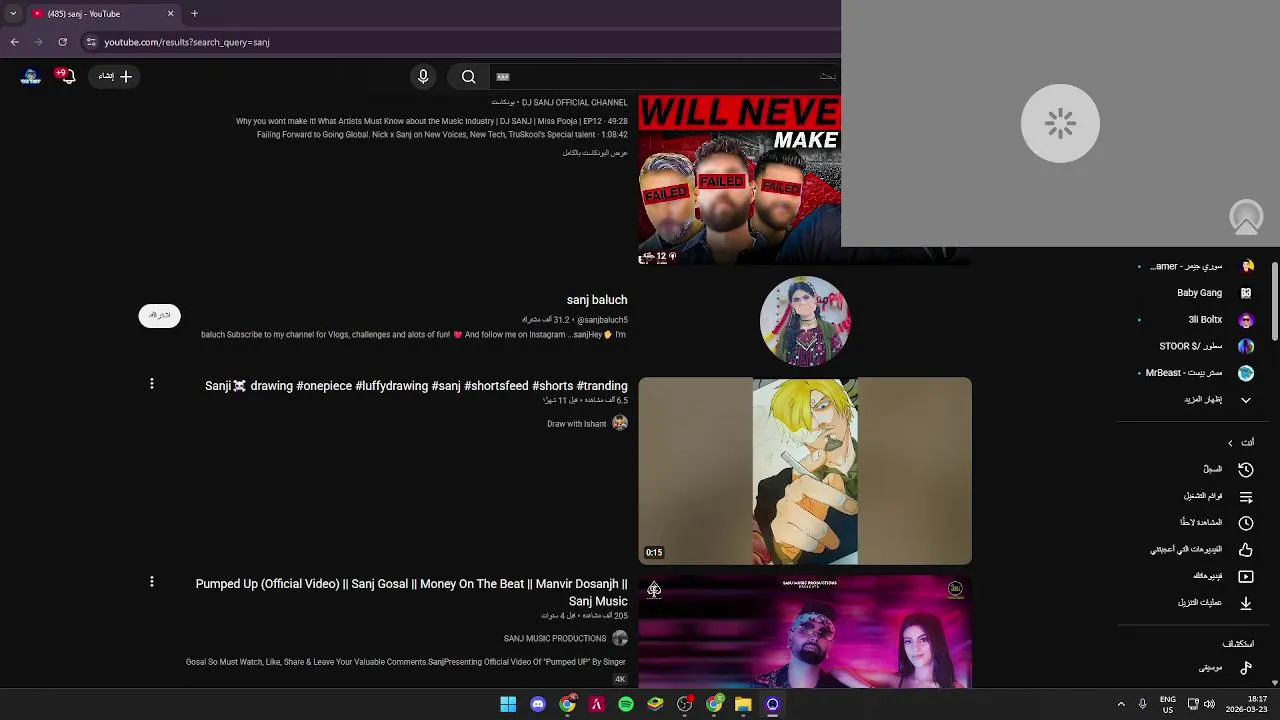Open the Sanji drawing video thumbnail
This screenshot has height=720, width=1280.
pos(805,471)
